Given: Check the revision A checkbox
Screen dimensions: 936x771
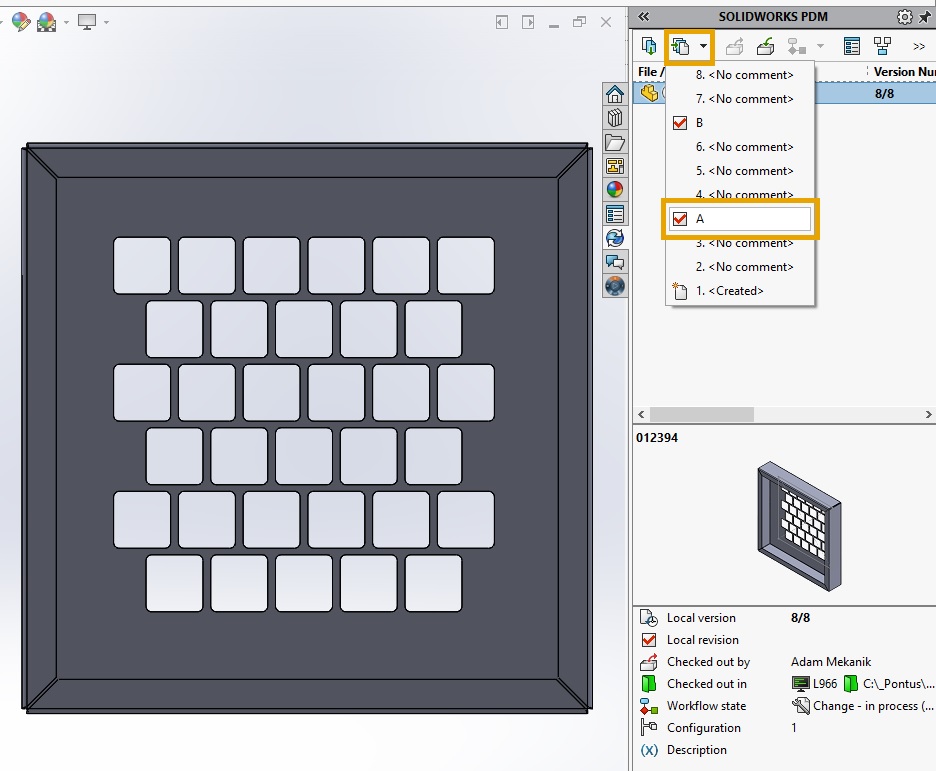Looking at the screenshot, I should pos(679,218).
